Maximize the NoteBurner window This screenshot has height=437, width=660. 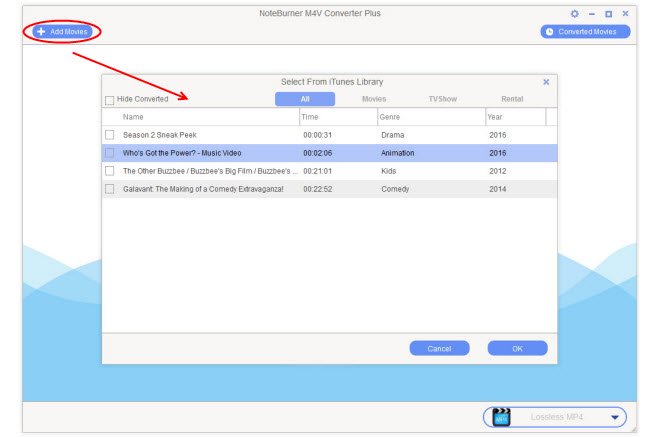coord(608,14)
